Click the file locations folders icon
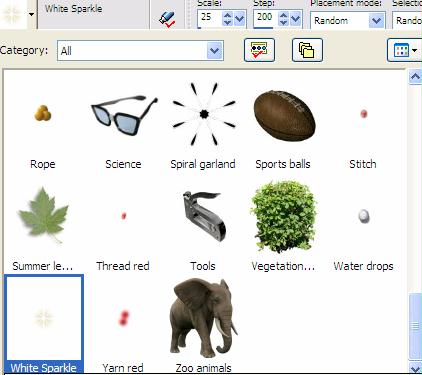The image size is (422, 375). pos(307,50)
